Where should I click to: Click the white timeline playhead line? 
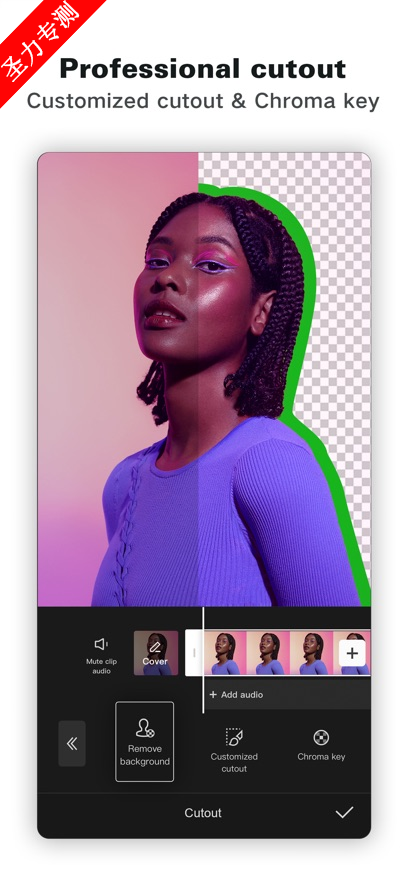click(203, 660)
